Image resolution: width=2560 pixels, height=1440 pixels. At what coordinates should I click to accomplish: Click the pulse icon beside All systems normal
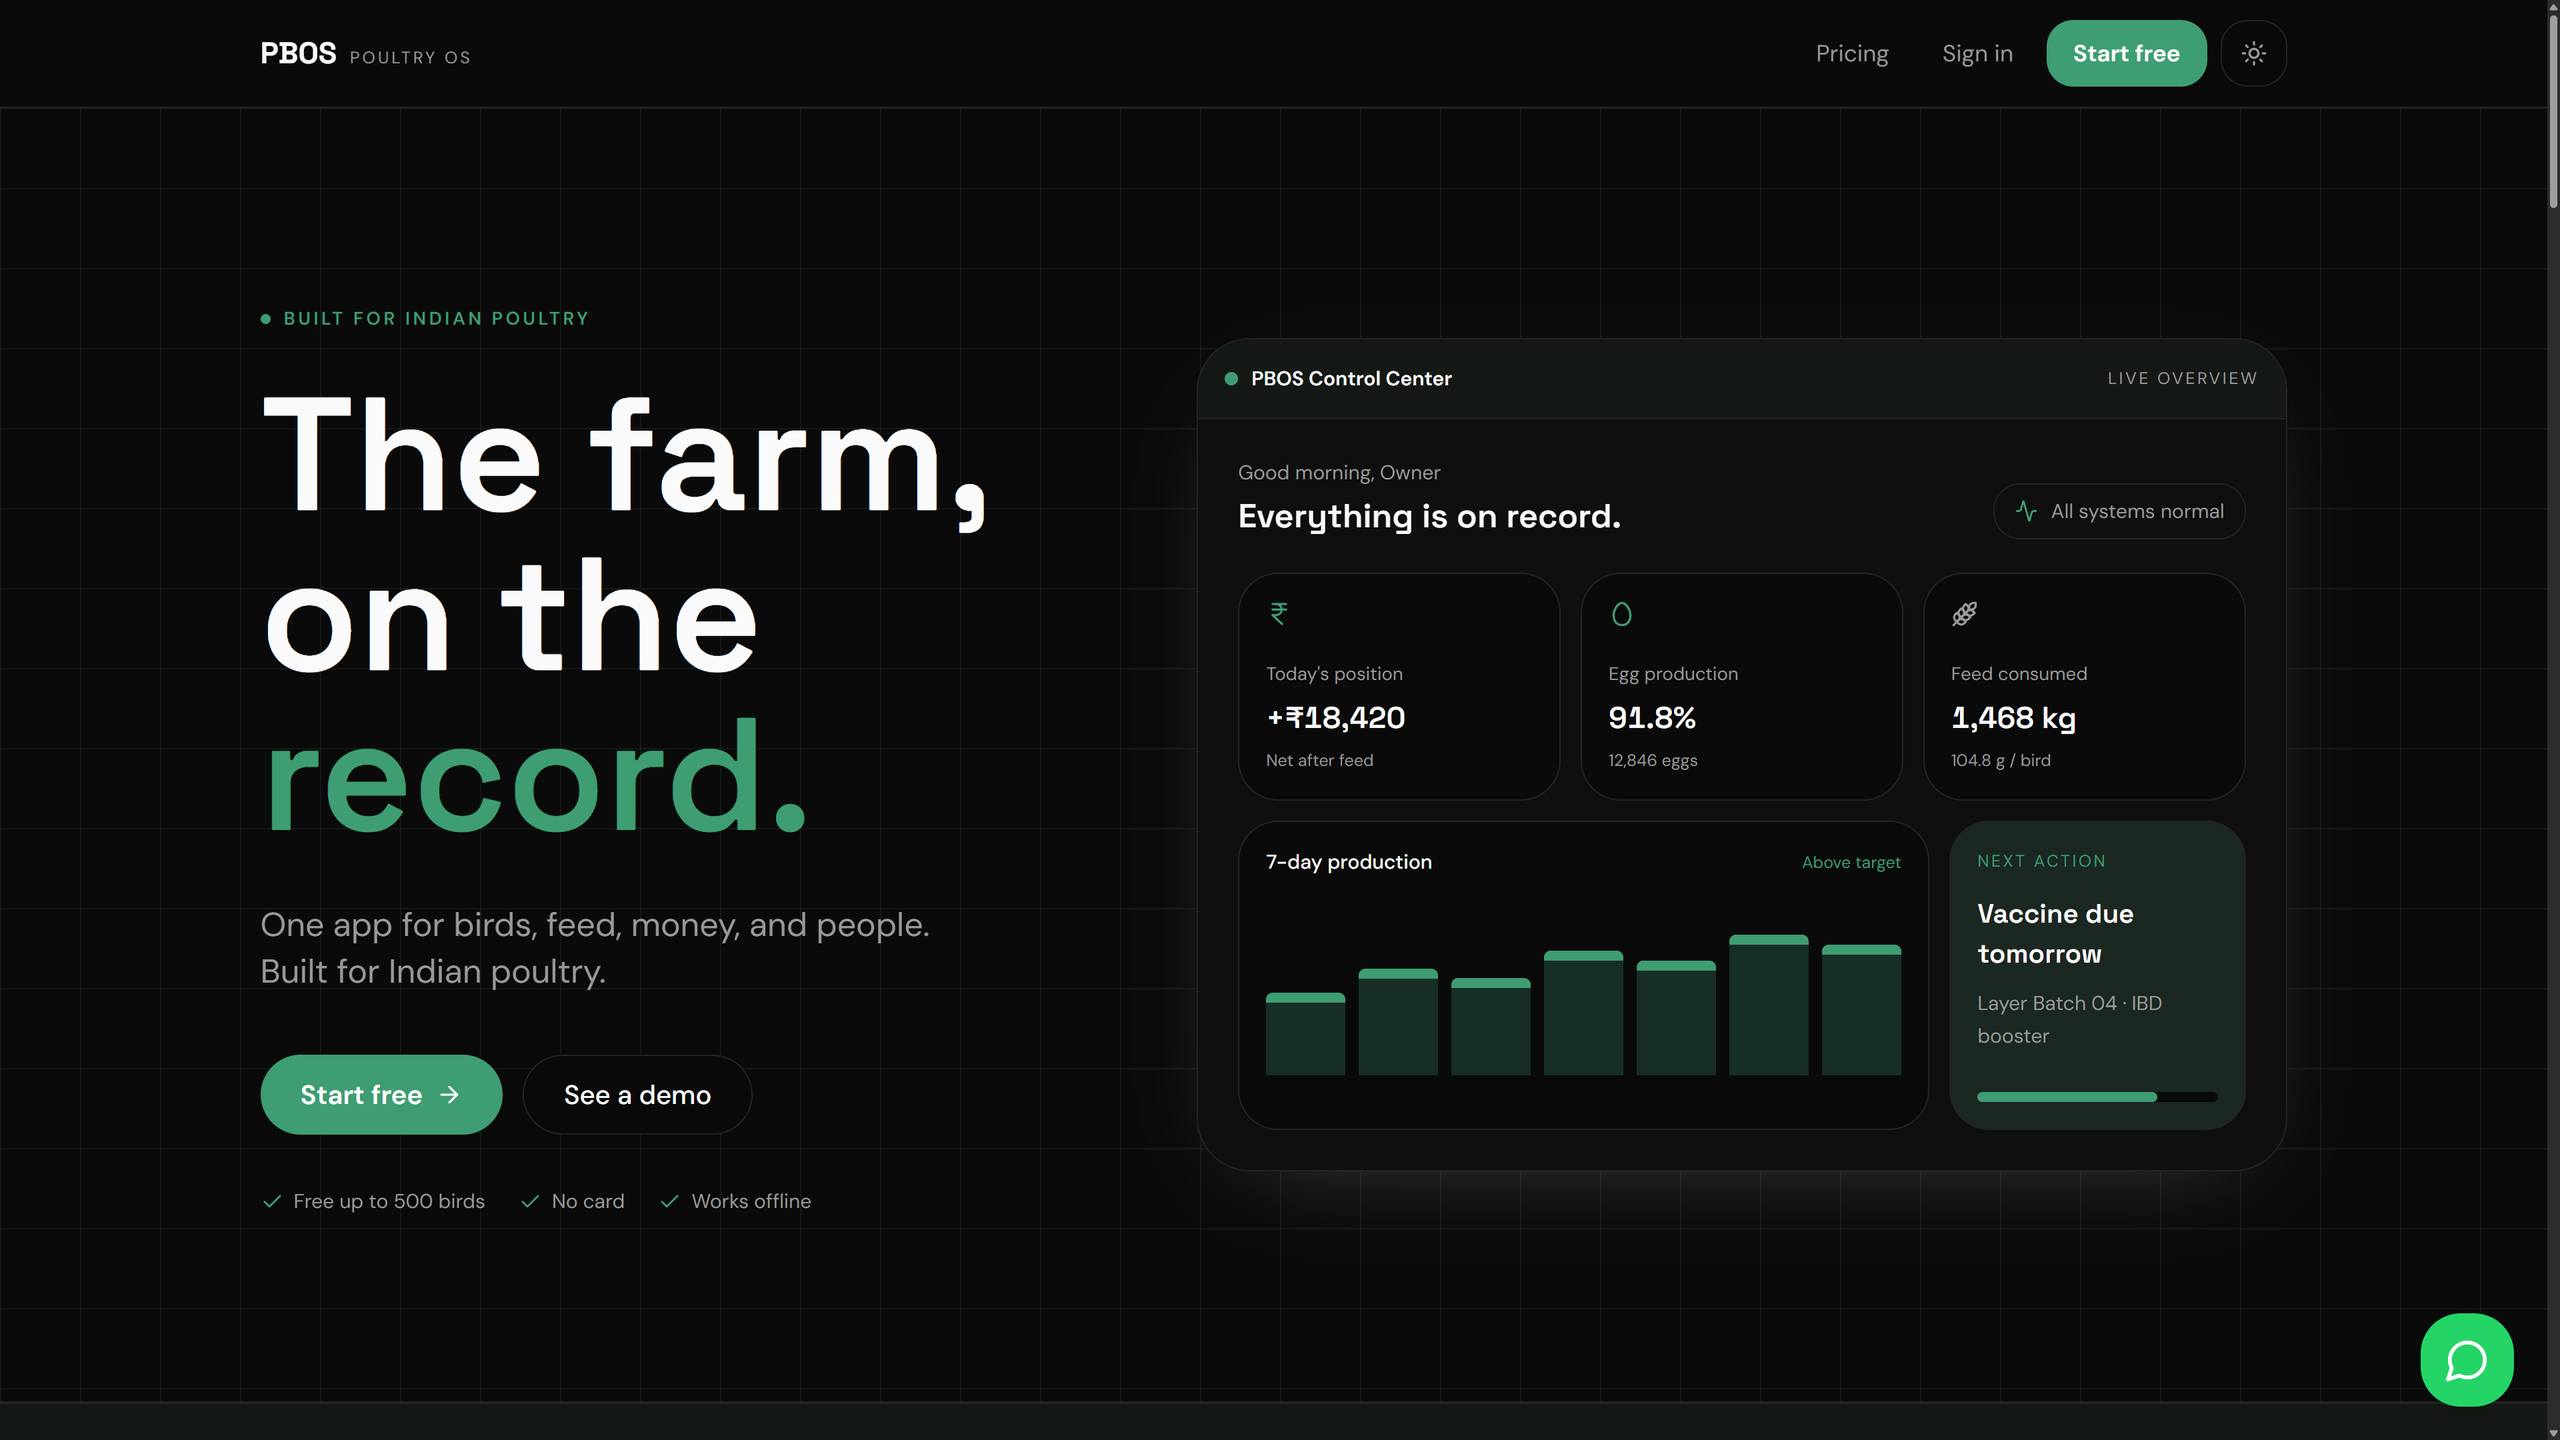[x=2026, y=511]
